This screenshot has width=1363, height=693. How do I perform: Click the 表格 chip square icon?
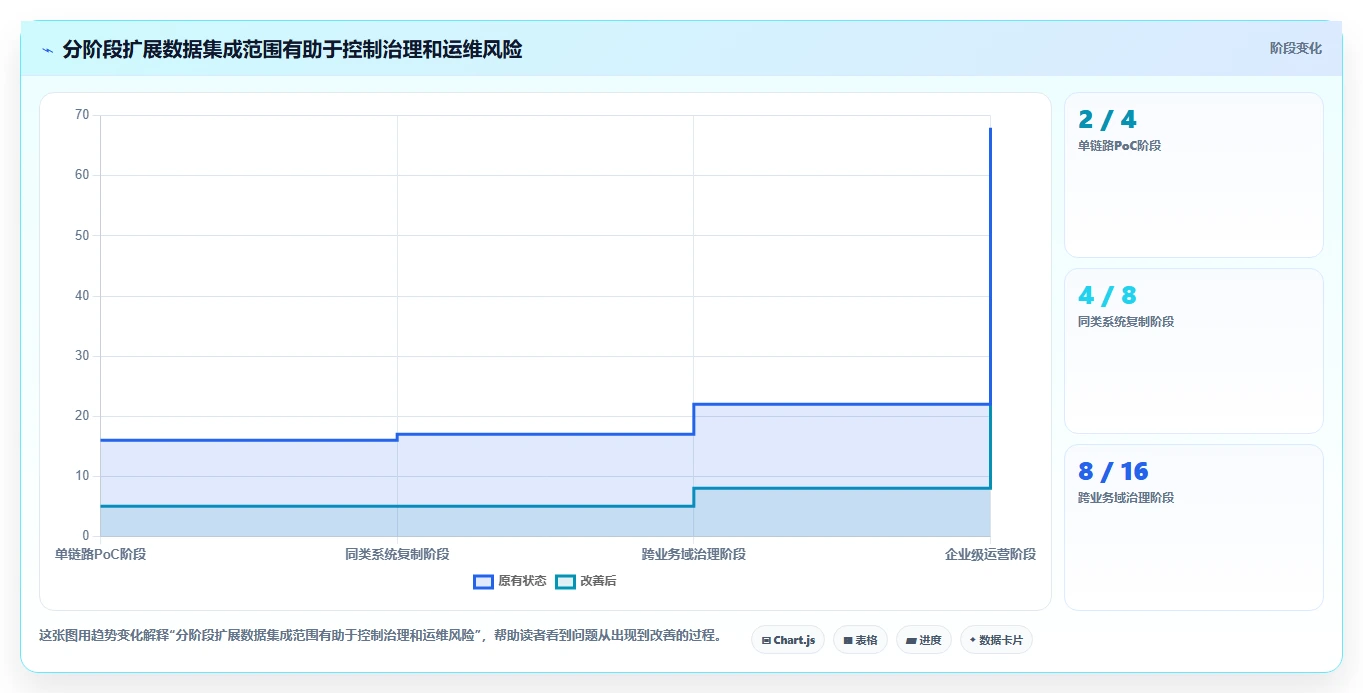(x=848, y=640)
